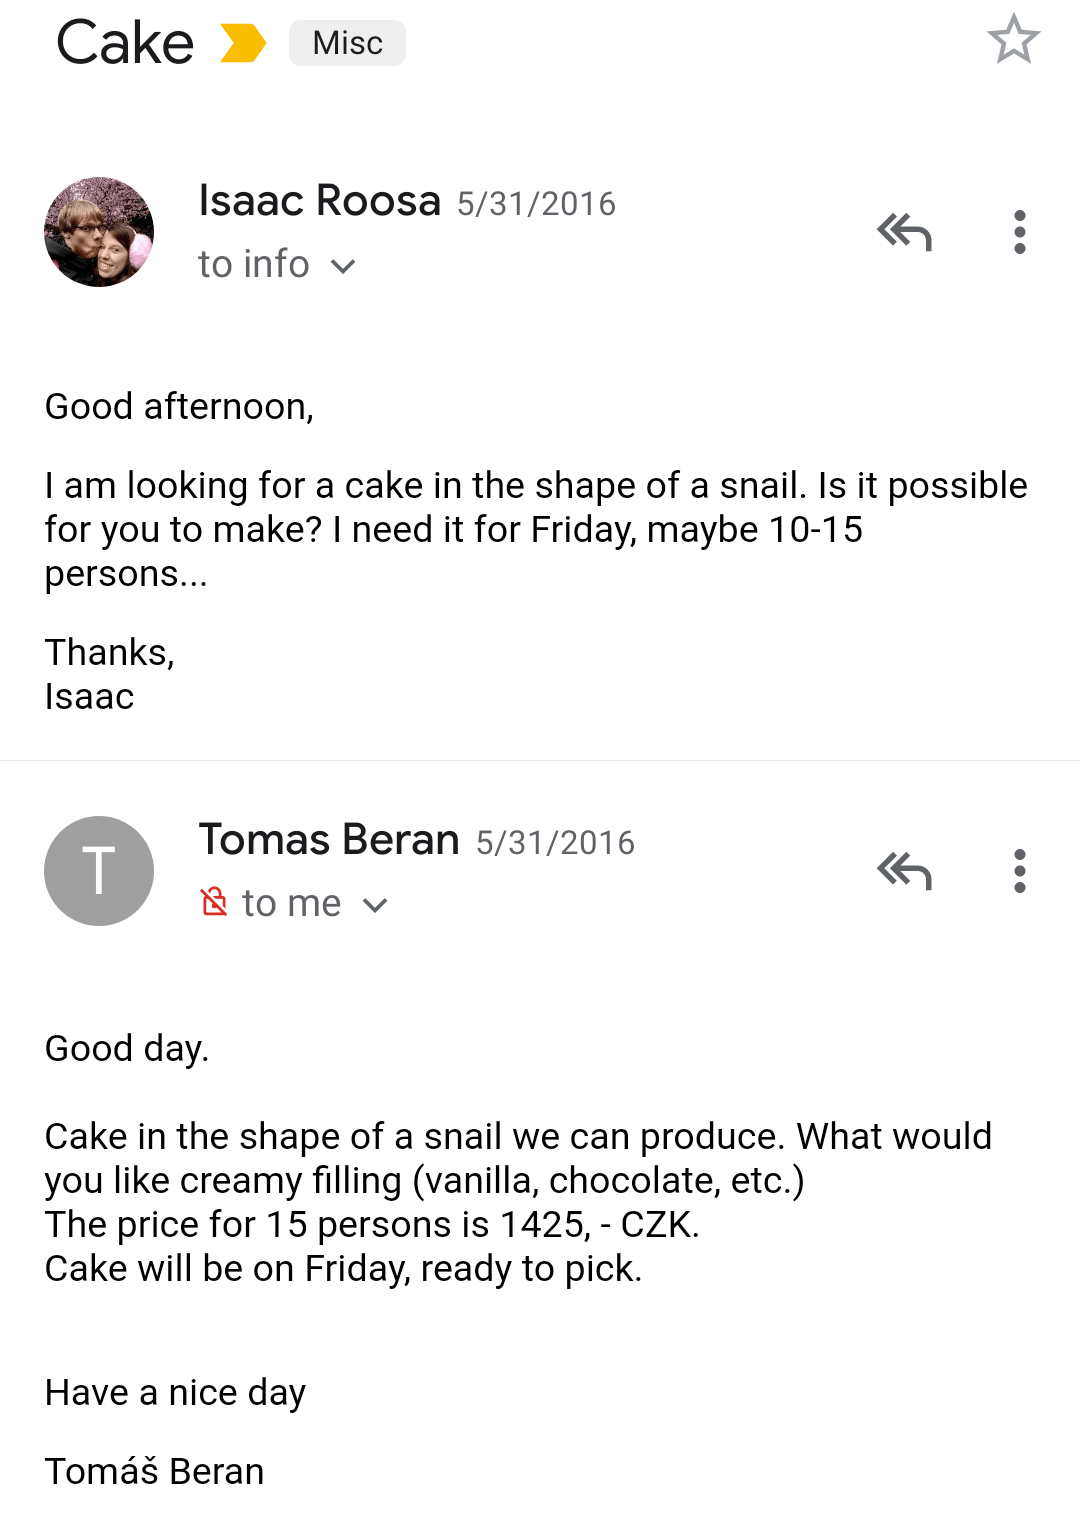Screen dimensions: 1080x1513
Task: Tap the 'to info' recipient text
Action: (x=254, y=264)
